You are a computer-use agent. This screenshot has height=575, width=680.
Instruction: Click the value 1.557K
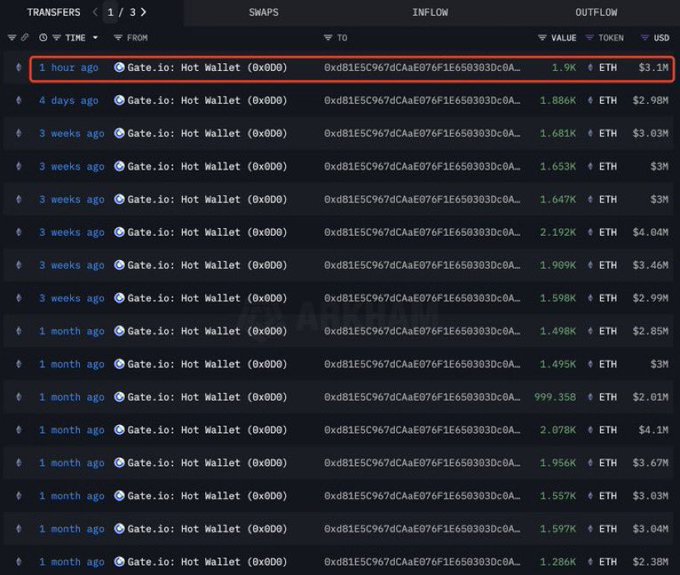point(558,496)
